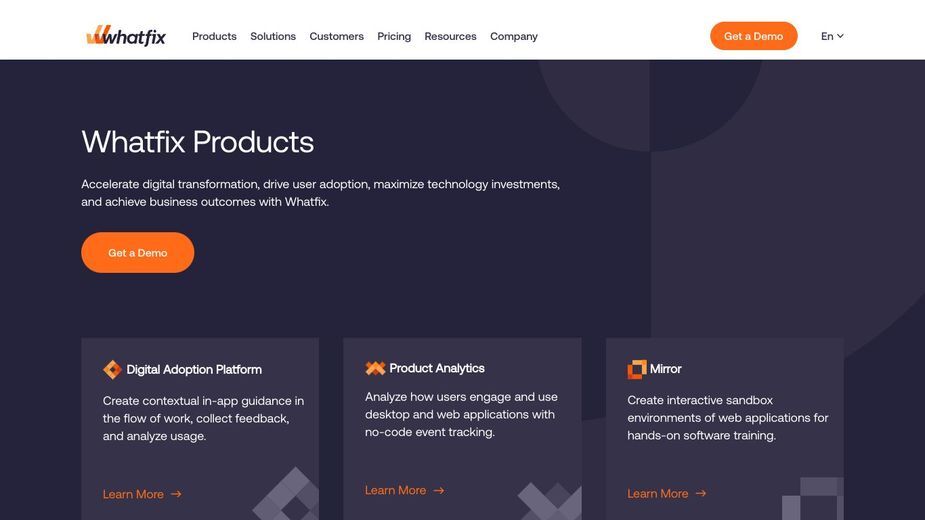Open the Customers menu item

[x=336, y=36]
